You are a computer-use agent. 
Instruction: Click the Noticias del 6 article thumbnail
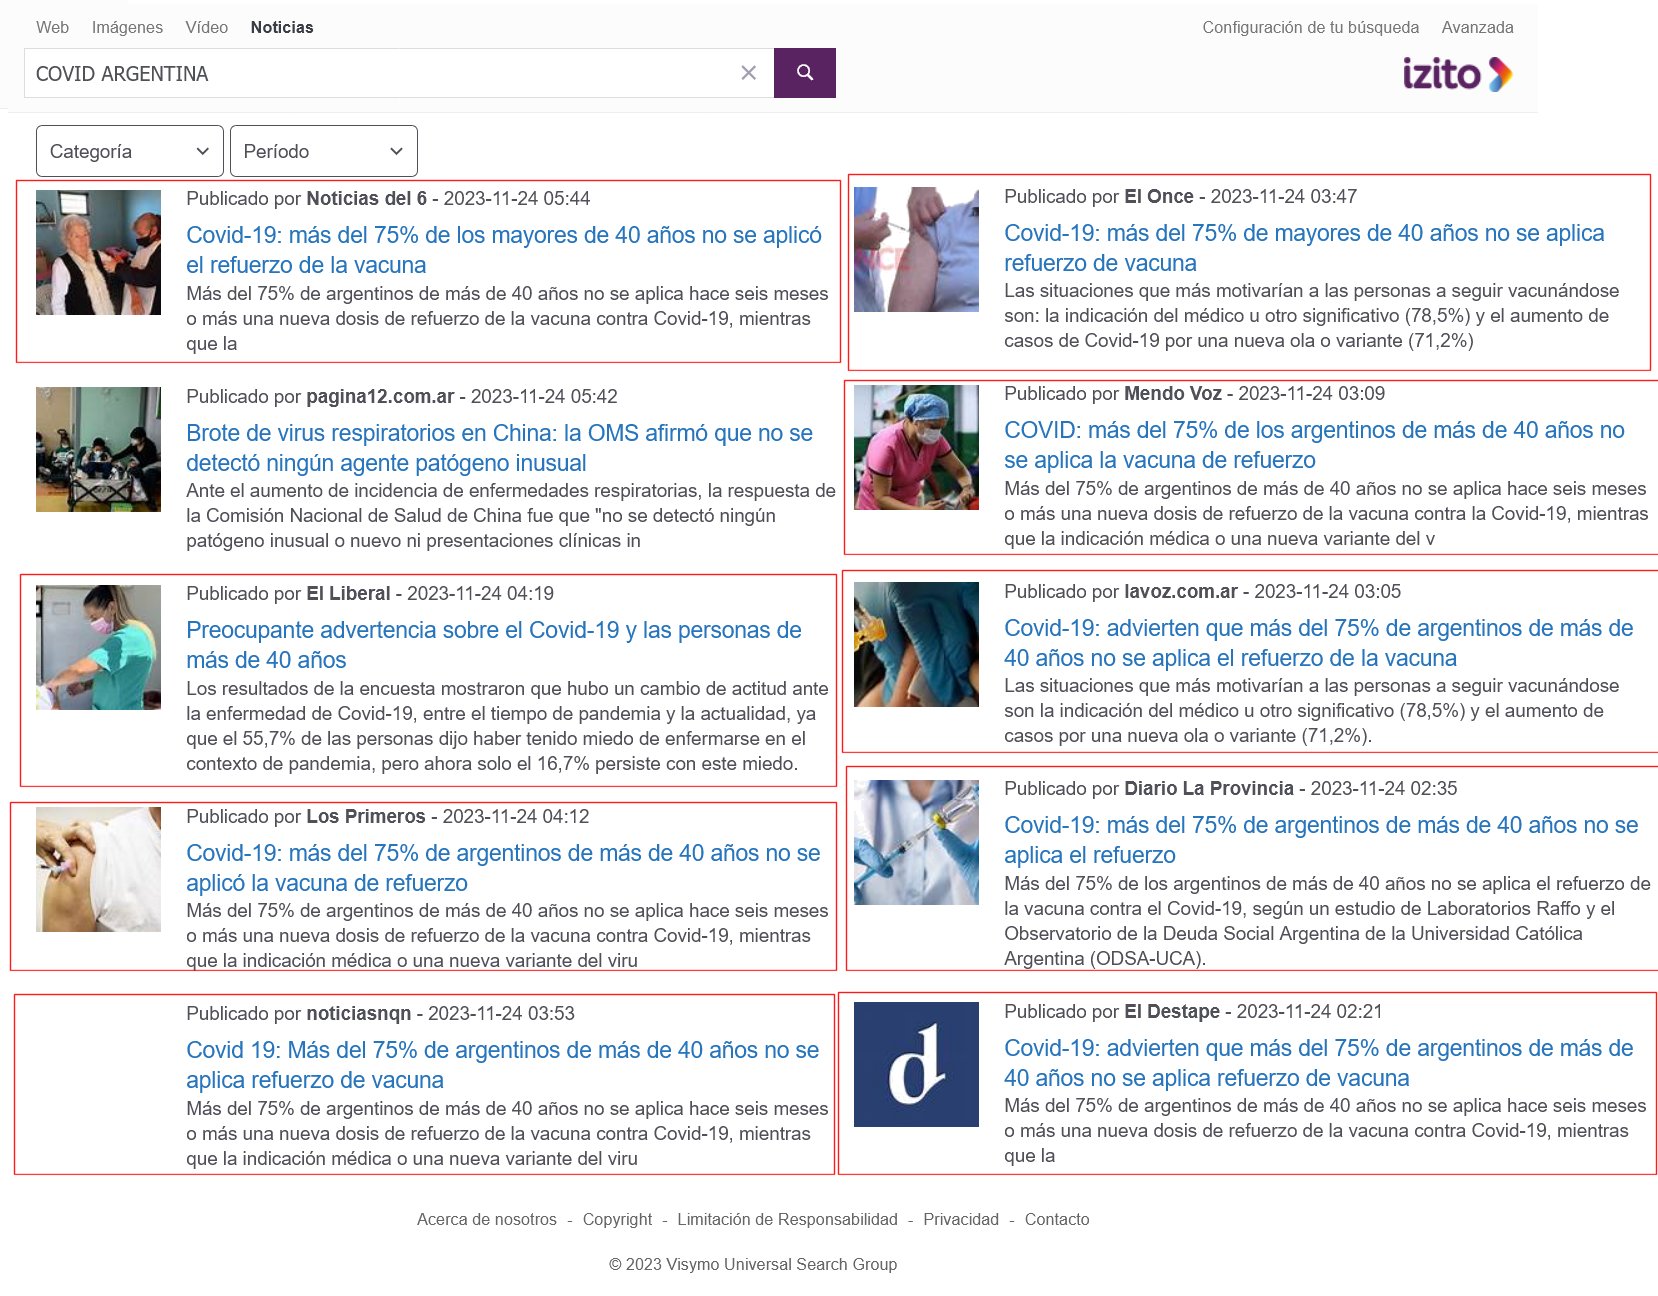(98, 252)
